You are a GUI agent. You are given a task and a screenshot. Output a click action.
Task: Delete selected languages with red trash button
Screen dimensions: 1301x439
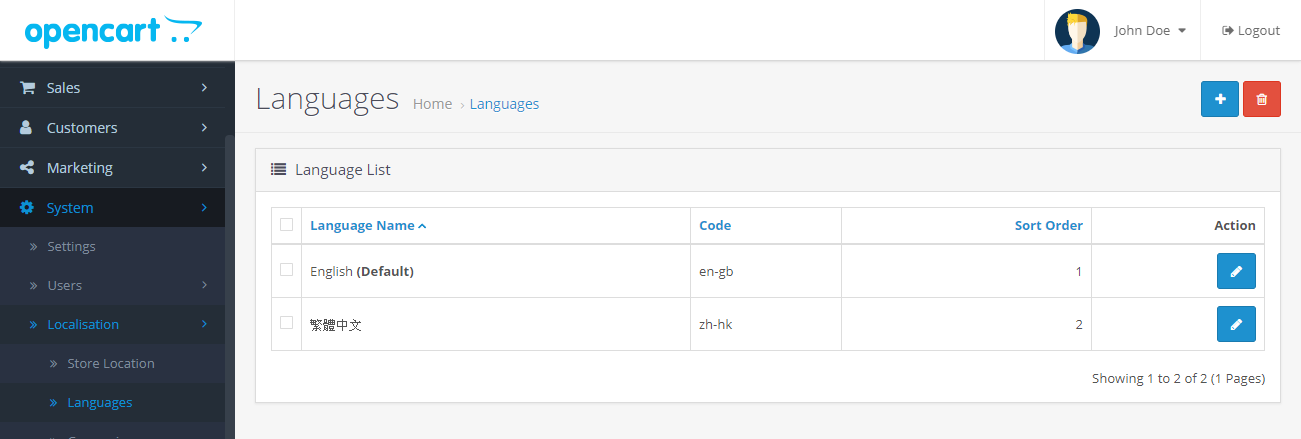click(1262, 99)
